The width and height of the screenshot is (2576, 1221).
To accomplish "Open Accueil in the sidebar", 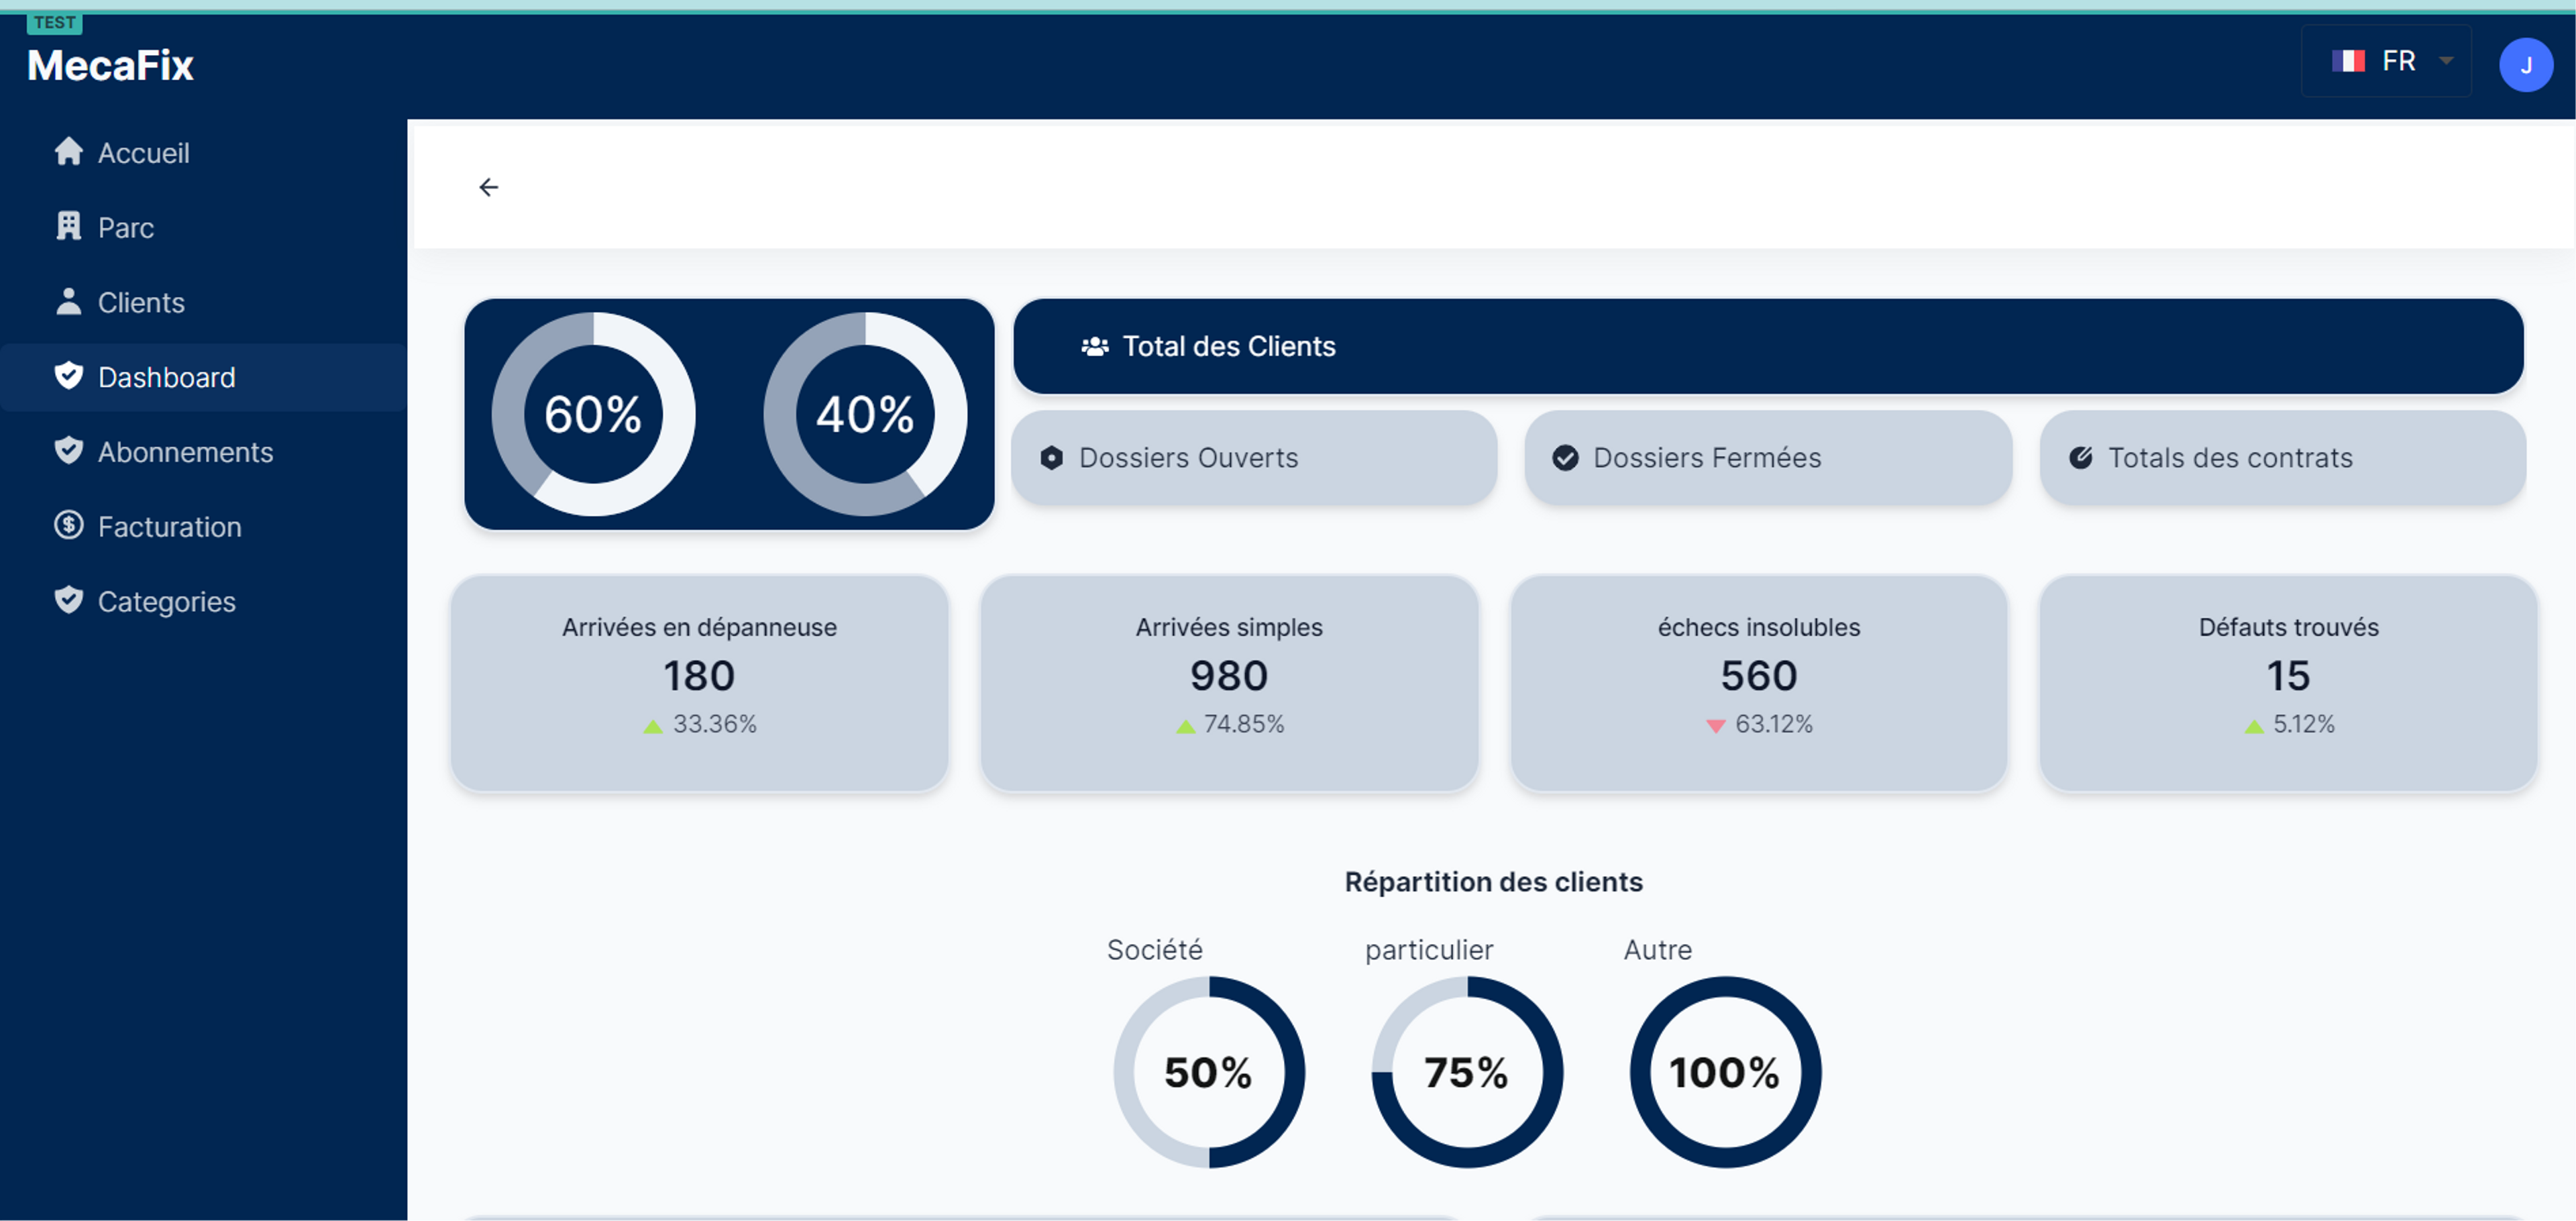I will [203, 153].
